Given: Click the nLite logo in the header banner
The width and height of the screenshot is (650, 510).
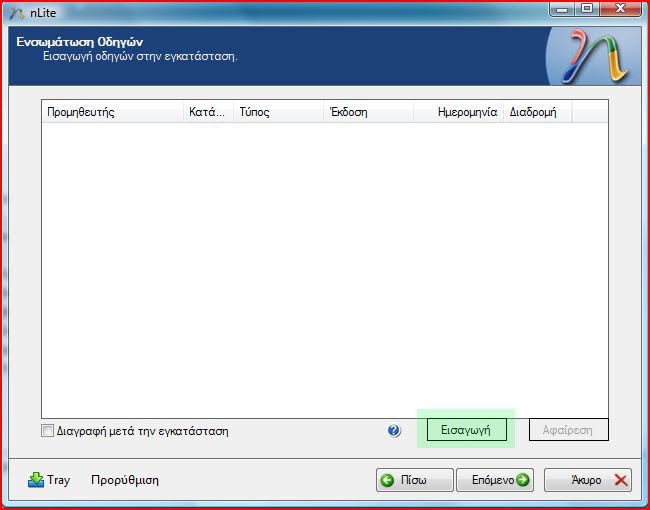Looking at the screenshot, I should click(598, 57).
